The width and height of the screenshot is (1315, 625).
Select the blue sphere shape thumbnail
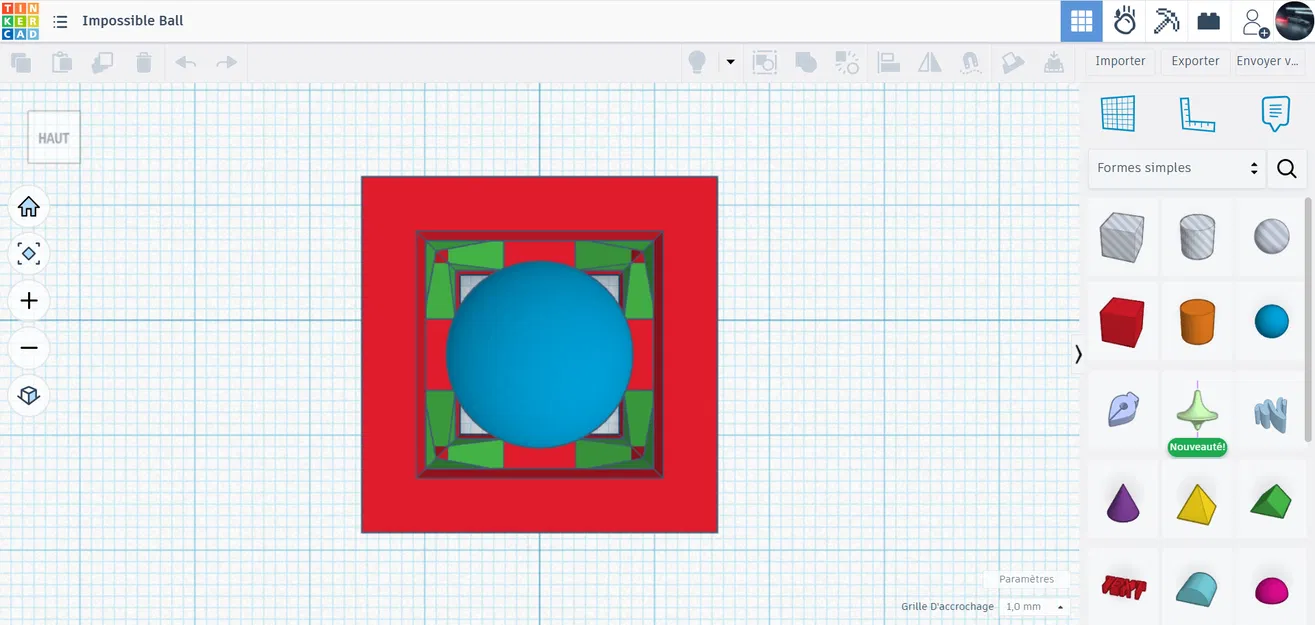tap(1270, 321)
